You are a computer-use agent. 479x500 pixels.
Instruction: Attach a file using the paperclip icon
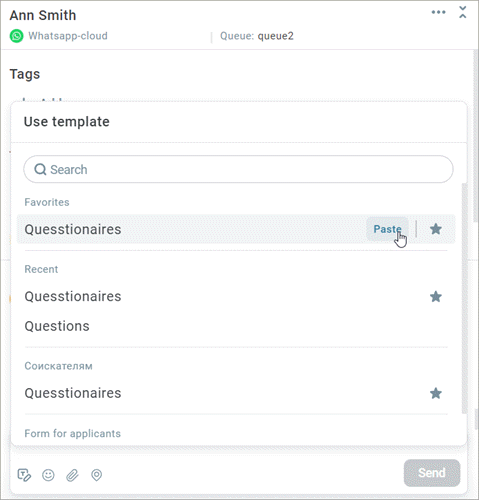[x=72, y=475]
